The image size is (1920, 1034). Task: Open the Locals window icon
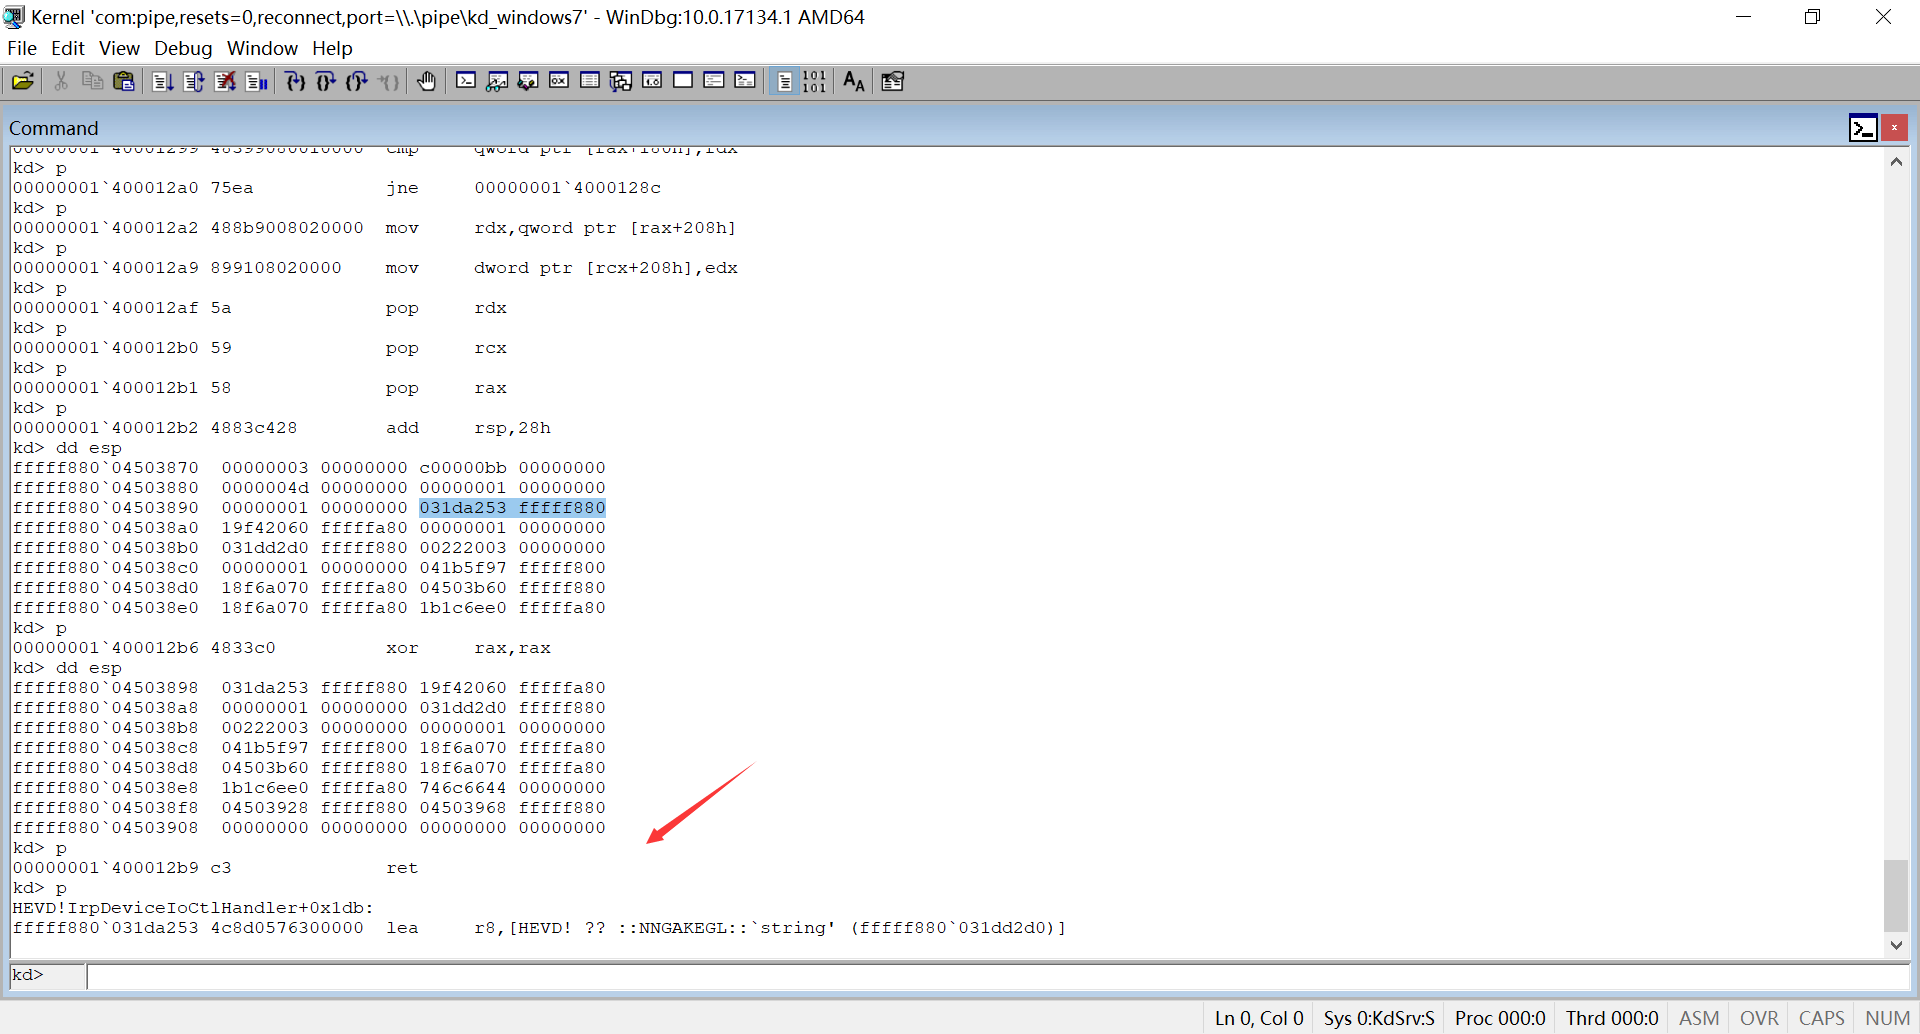point(528,81)
